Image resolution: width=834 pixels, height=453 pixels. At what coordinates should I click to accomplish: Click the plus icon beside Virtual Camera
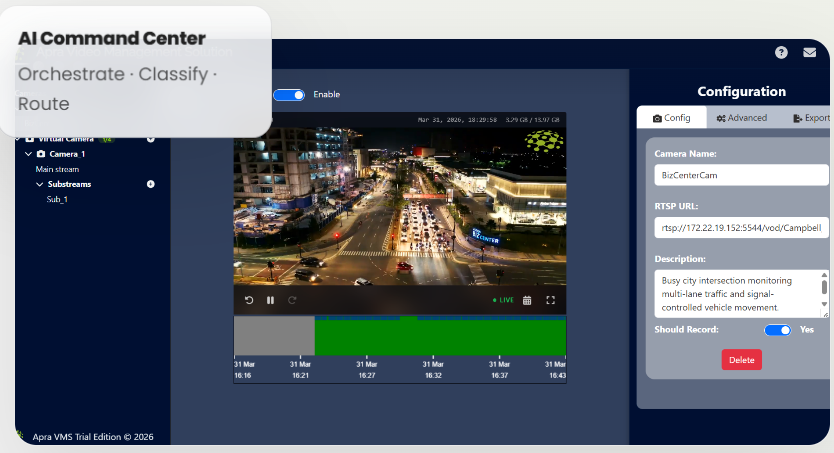point(151,139)
